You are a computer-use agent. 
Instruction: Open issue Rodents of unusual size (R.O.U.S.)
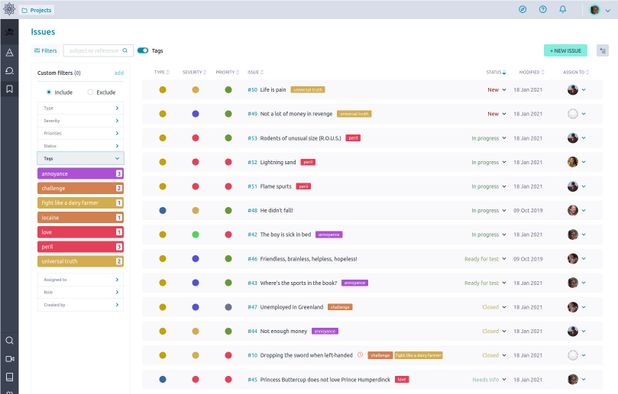(300, 138)
